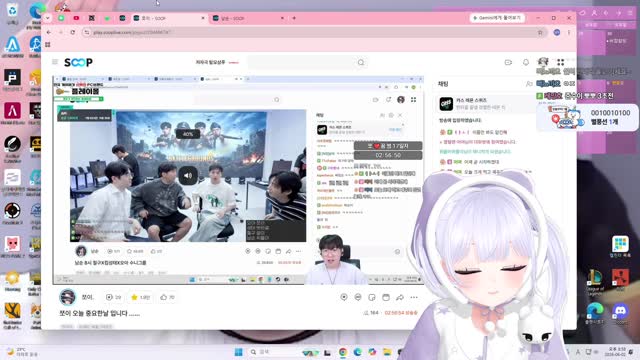Click the SOOP logo

coord(78,62)
